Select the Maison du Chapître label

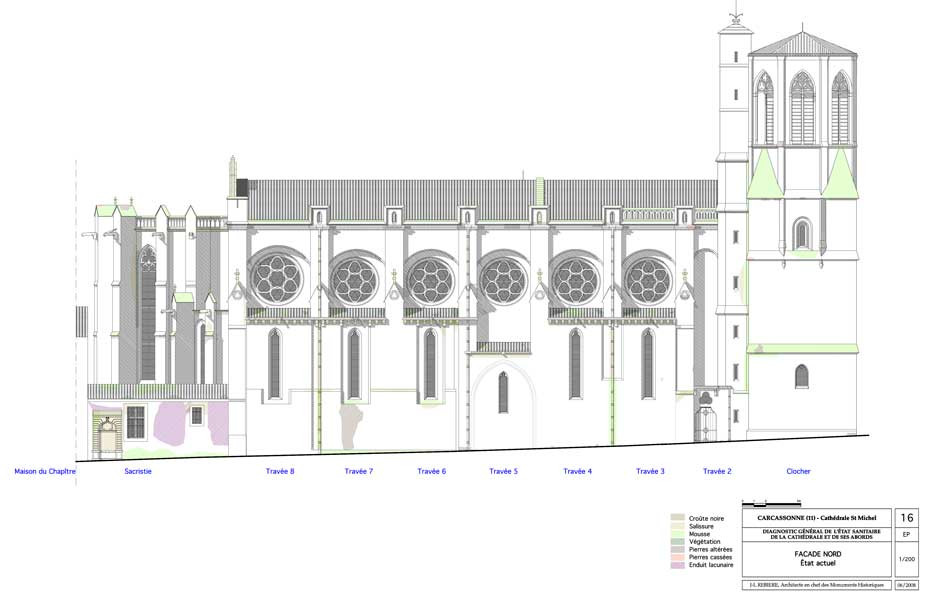point(45,471)
